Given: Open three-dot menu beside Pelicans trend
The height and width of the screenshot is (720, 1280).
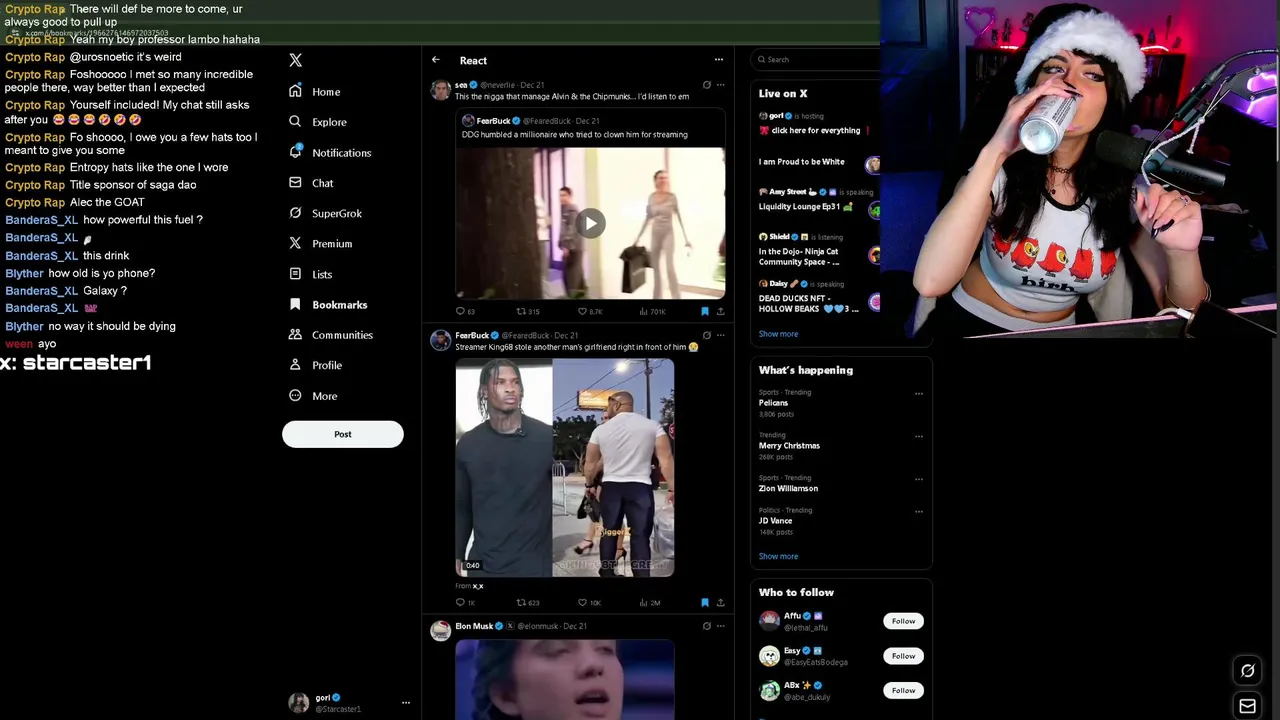Looking at the screenshot, I should point(918,393).
